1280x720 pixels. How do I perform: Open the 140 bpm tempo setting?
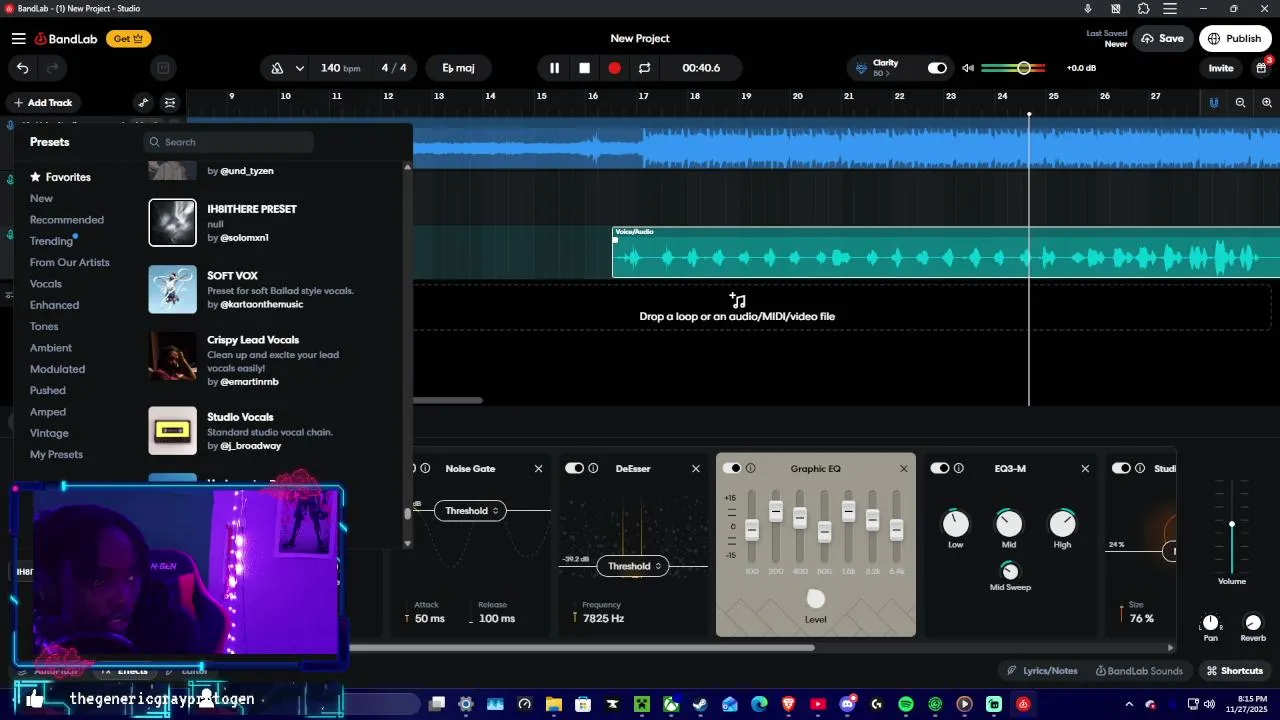pyautogui.click(x=340, y=68)
